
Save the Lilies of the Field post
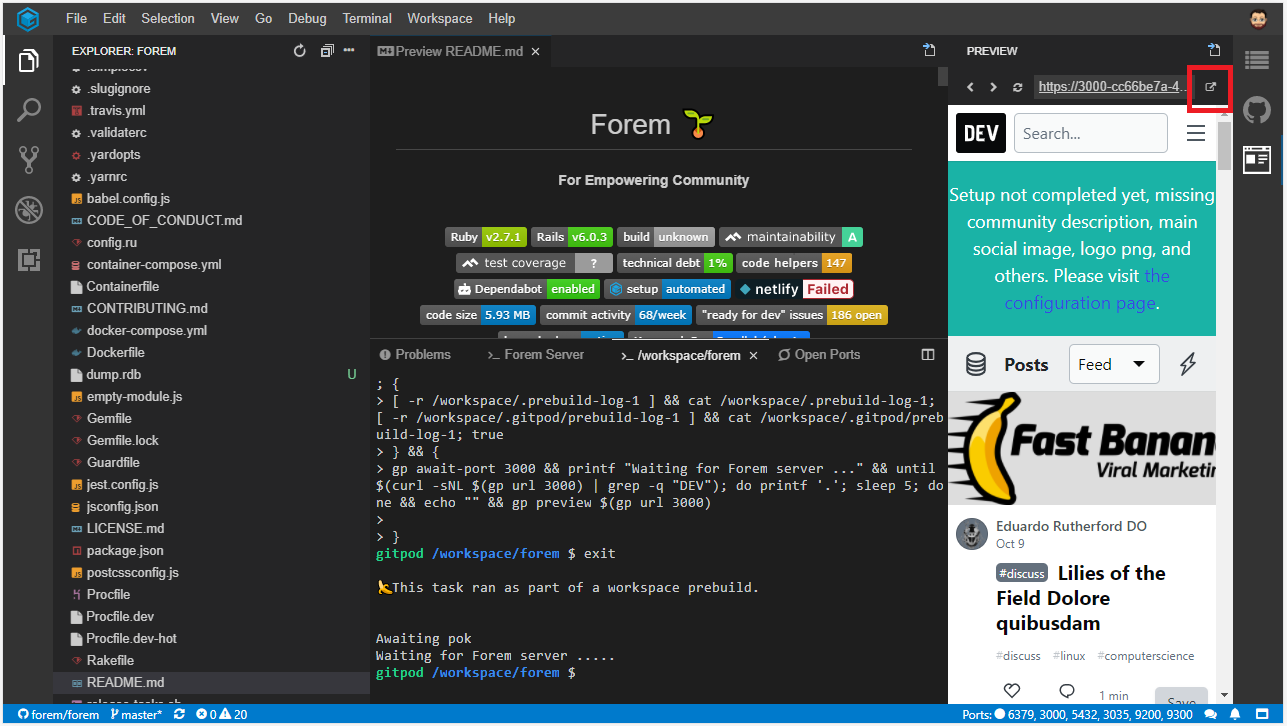pyautogui.click(x=1181, y=699)
